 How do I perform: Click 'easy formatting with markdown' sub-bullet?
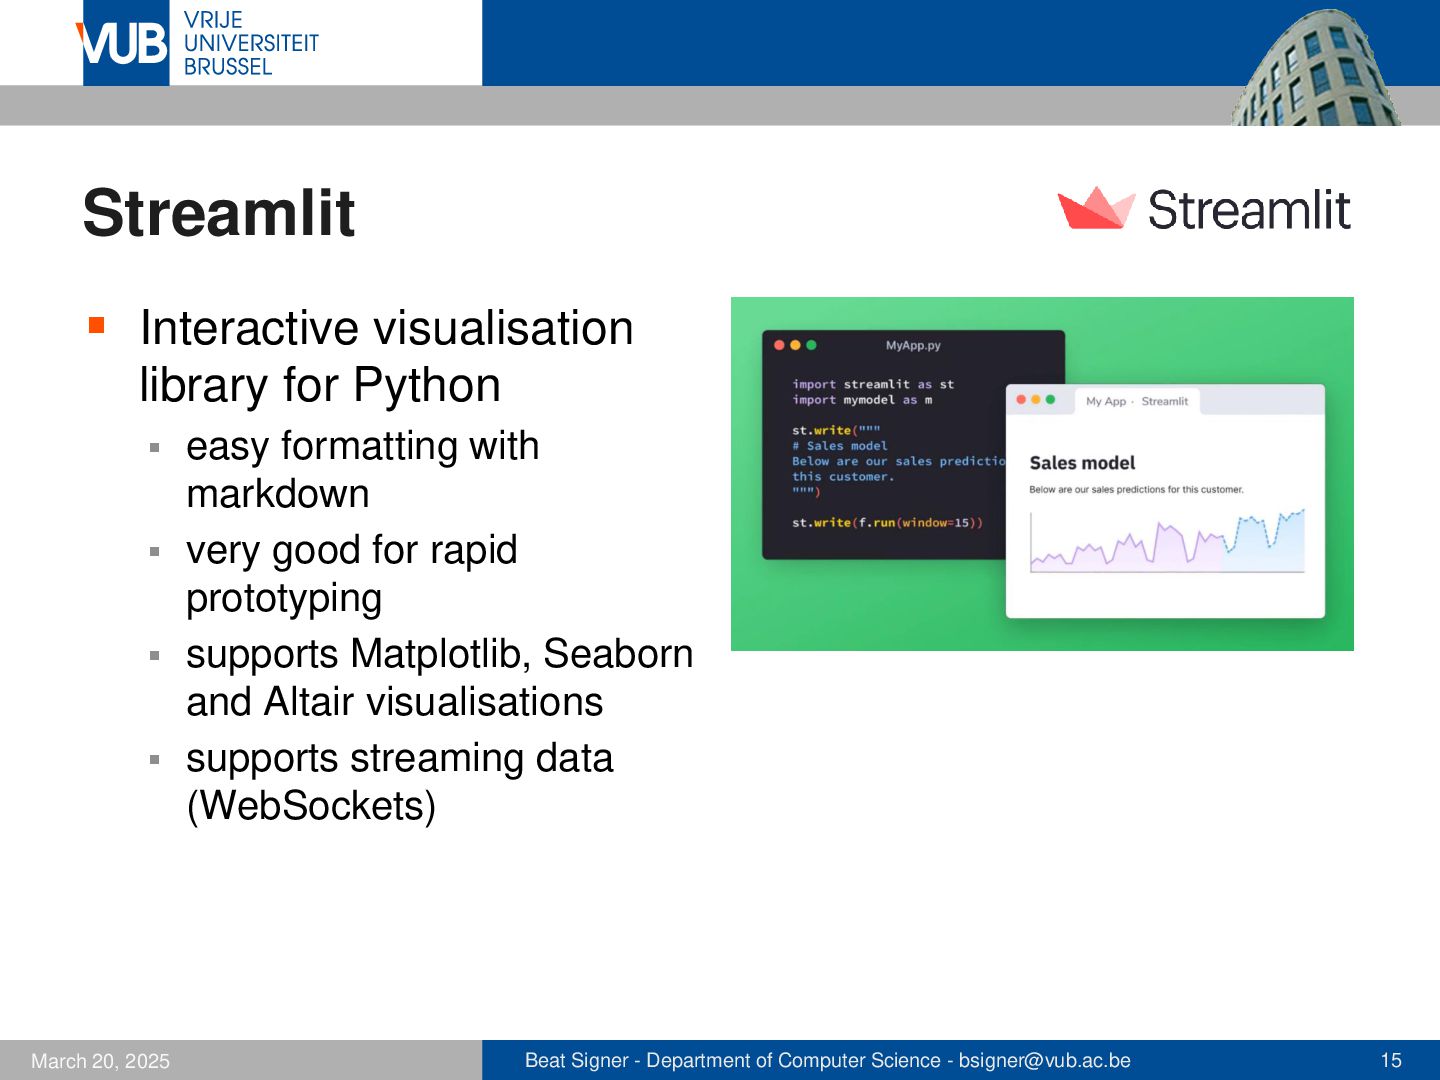pyautogui.click(x=363, y=470)
